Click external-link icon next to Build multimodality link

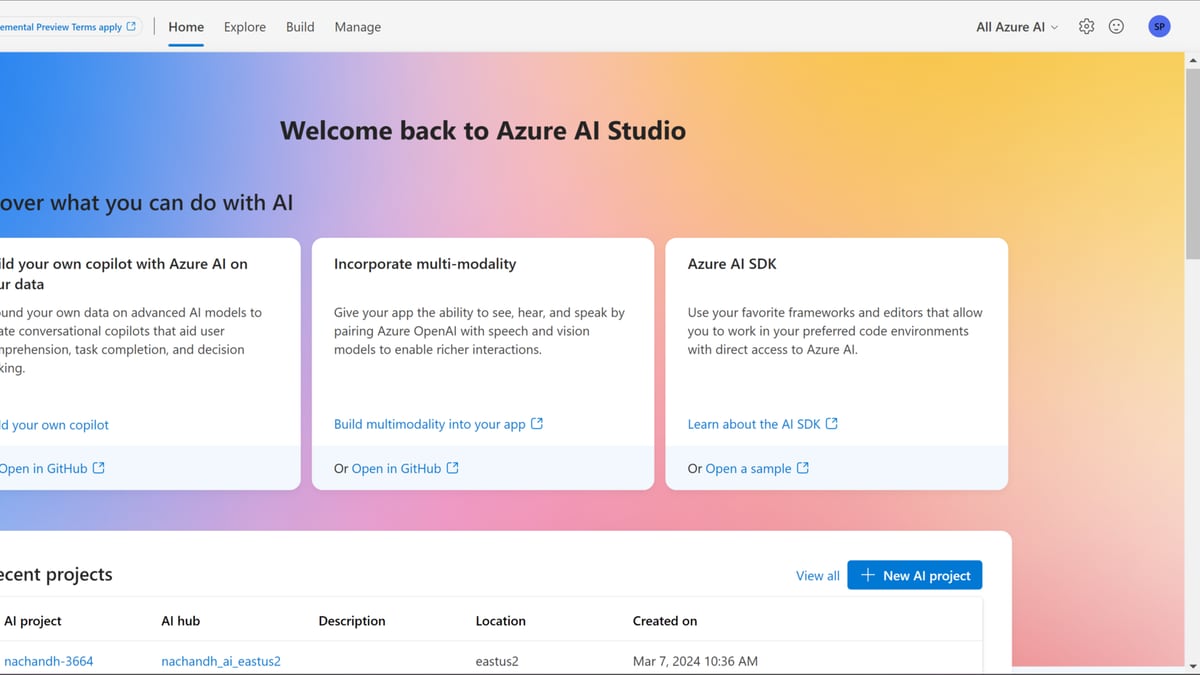(537, 424)
